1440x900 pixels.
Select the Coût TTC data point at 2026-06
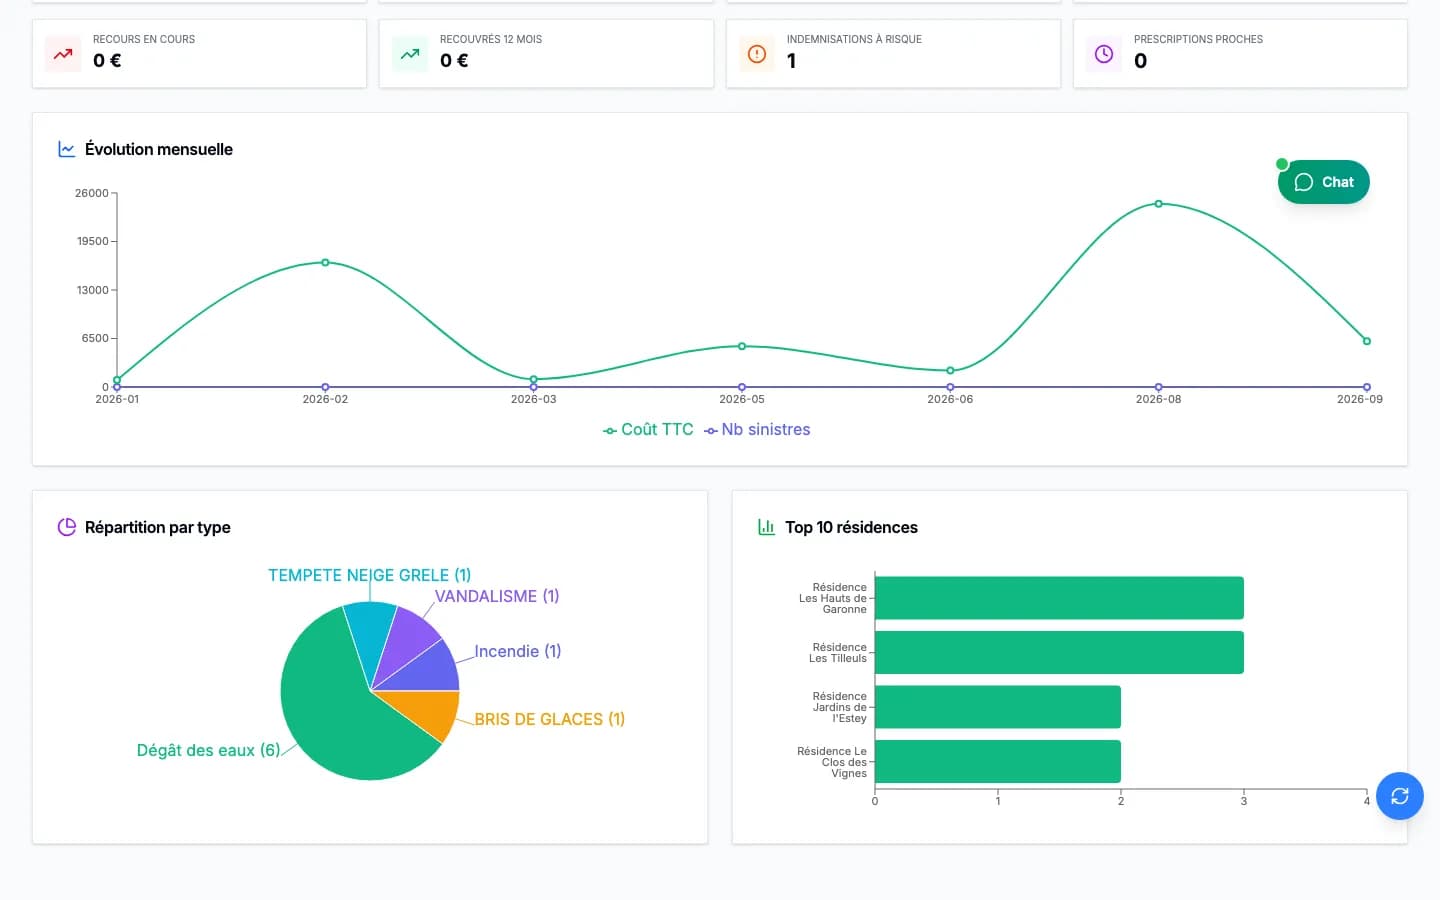point(950,371)
